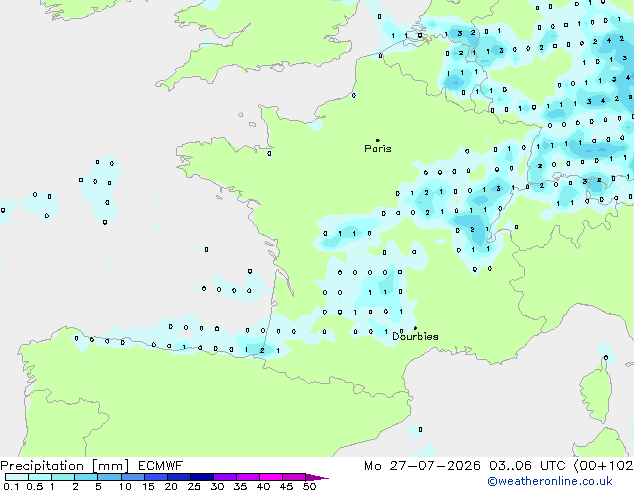
Task: Pick the 0.5–1 mm legend swatch
Action: [40, 477]
